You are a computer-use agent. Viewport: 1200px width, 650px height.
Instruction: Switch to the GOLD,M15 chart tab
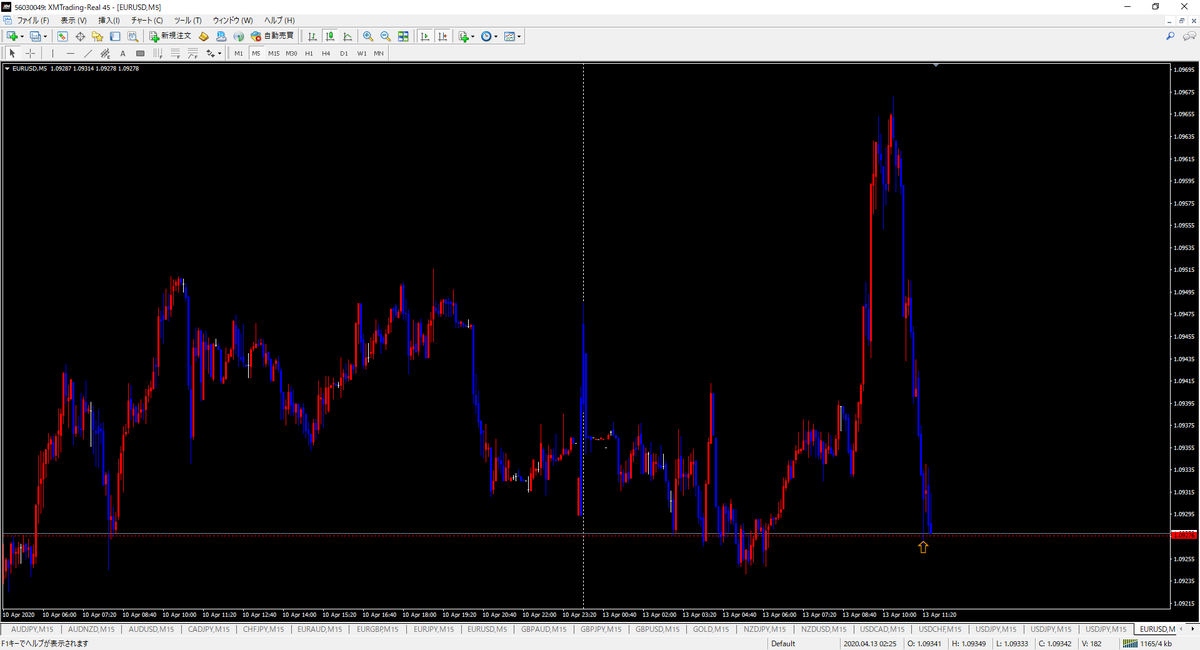pyautogui.click(x=710, y=629)
